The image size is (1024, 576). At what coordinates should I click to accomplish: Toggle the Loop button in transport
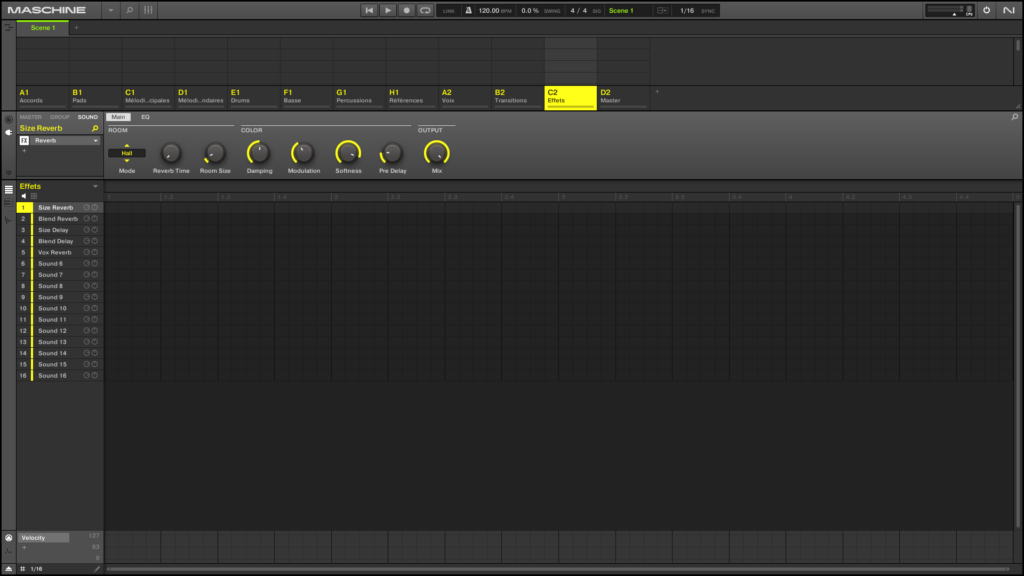425,10
